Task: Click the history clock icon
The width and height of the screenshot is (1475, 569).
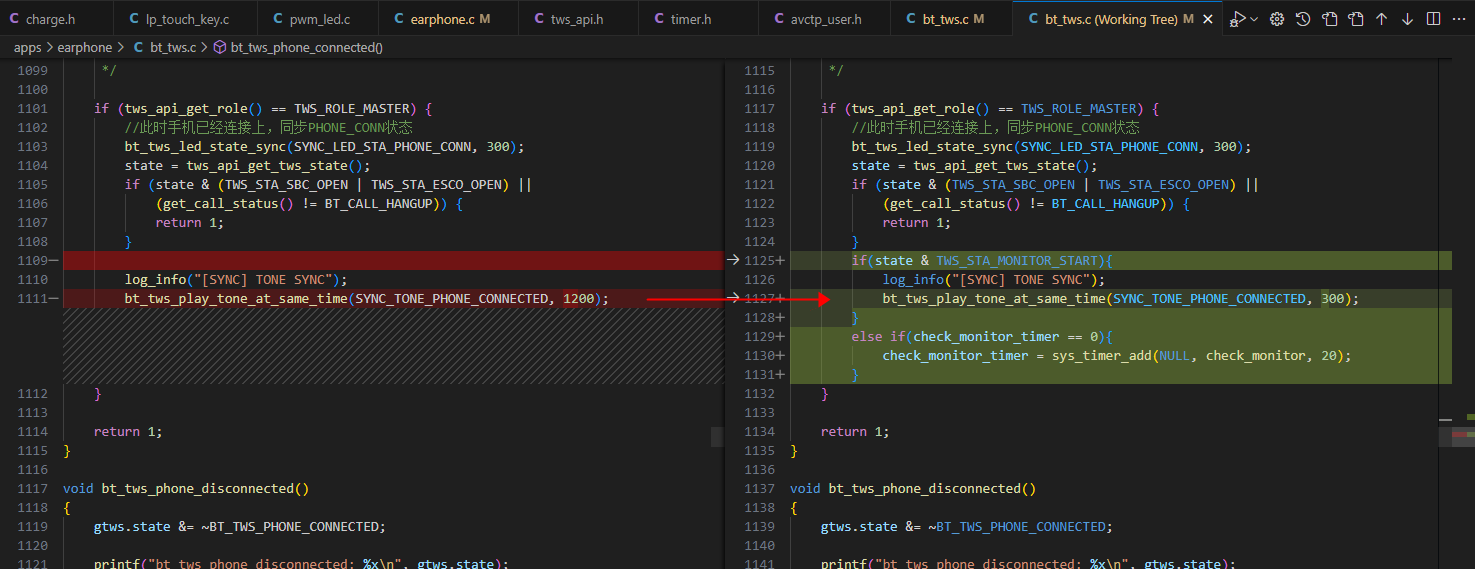Action: 1303,19
